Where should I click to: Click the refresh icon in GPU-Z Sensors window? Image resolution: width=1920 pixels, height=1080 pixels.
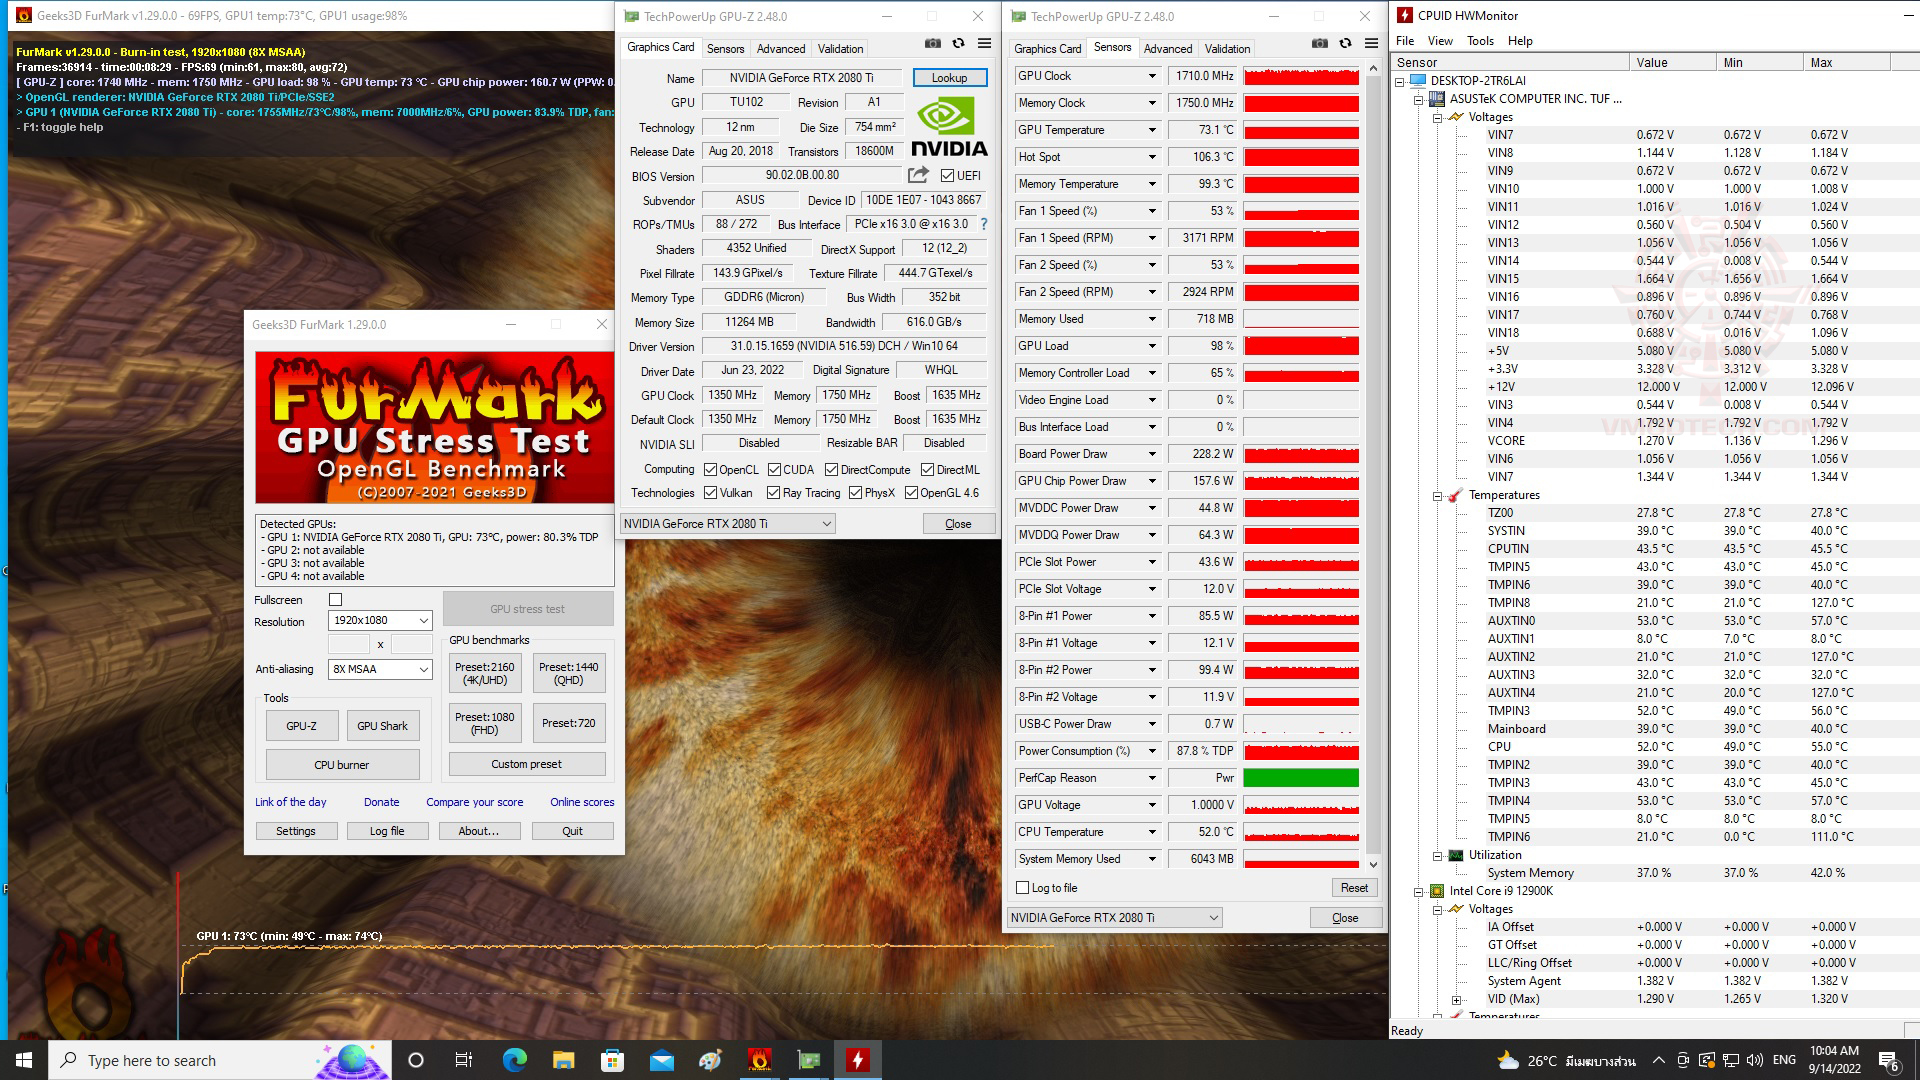(x=1345, y=44)
